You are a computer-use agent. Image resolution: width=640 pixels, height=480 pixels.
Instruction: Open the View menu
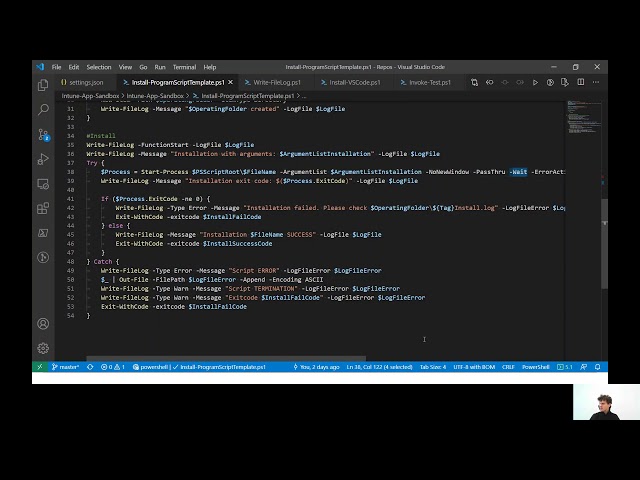click(x=125, y=67)
